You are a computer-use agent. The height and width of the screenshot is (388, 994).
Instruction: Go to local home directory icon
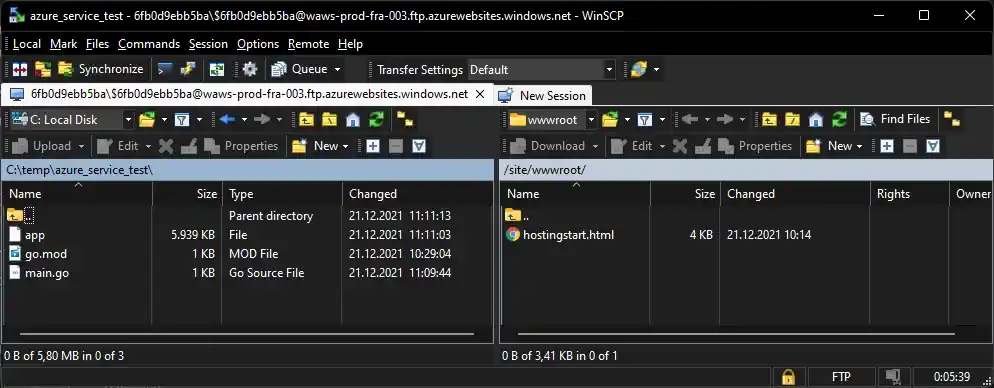click(353, 119)
